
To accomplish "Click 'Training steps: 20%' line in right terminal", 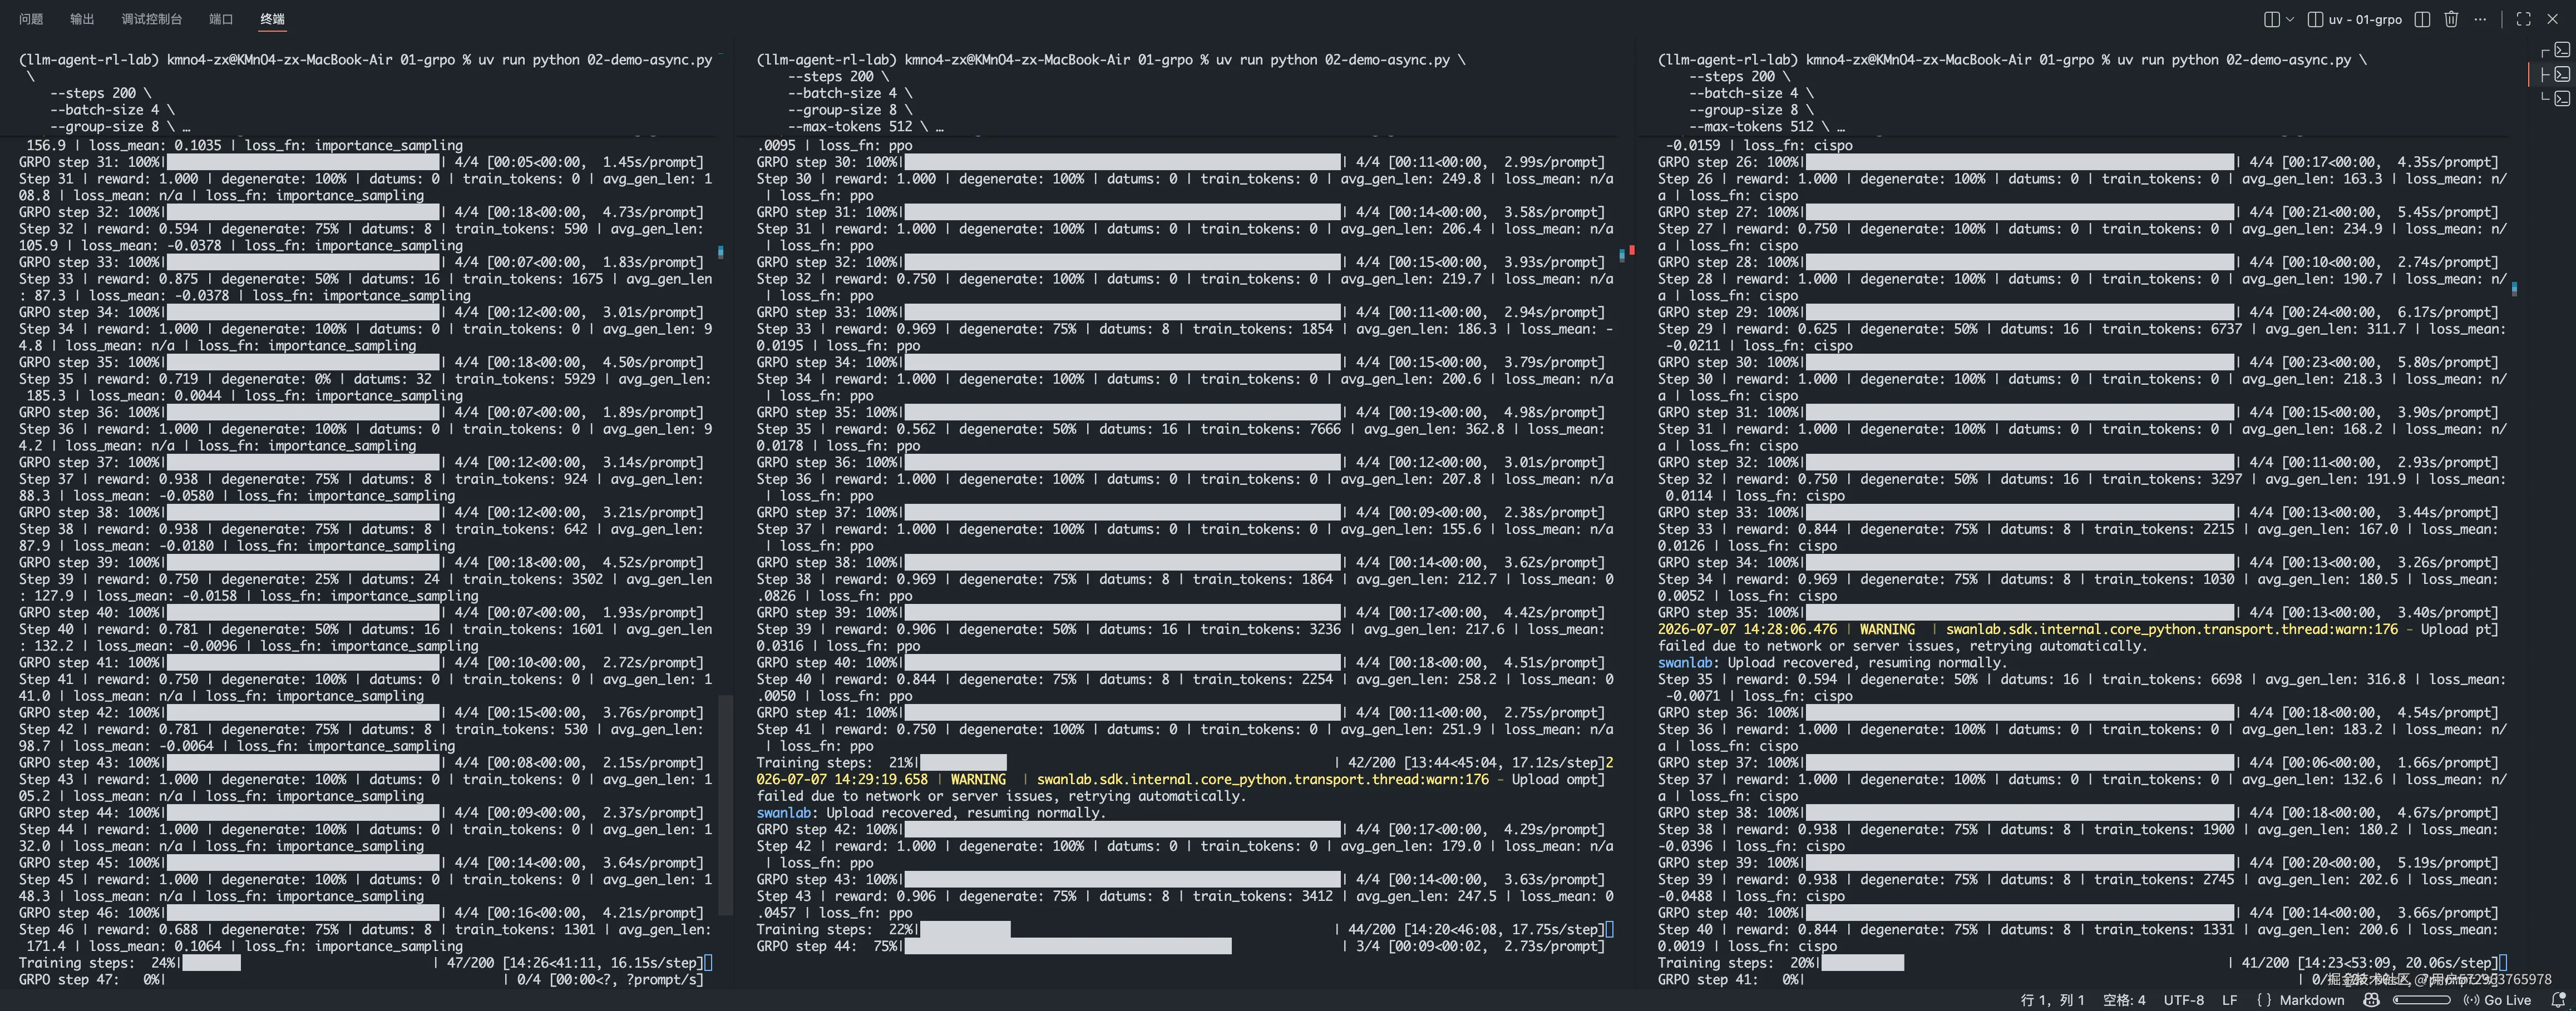I will click(2082, 963).
